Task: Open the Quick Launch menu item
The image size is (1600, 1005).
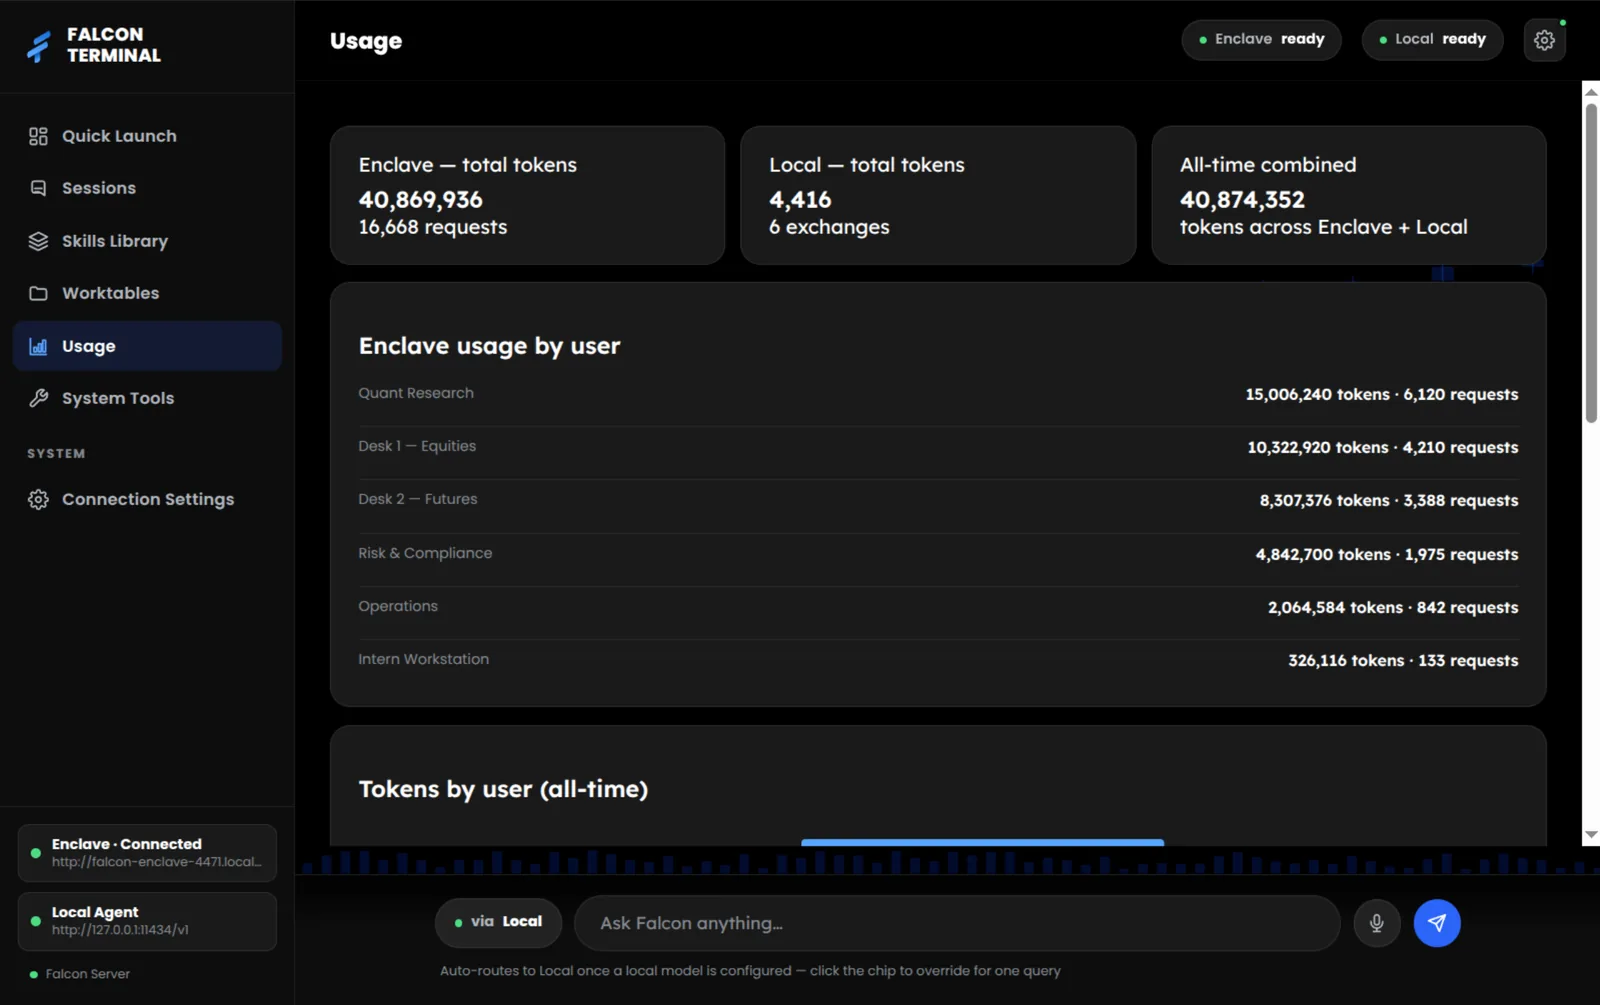Action: (147, 136)
